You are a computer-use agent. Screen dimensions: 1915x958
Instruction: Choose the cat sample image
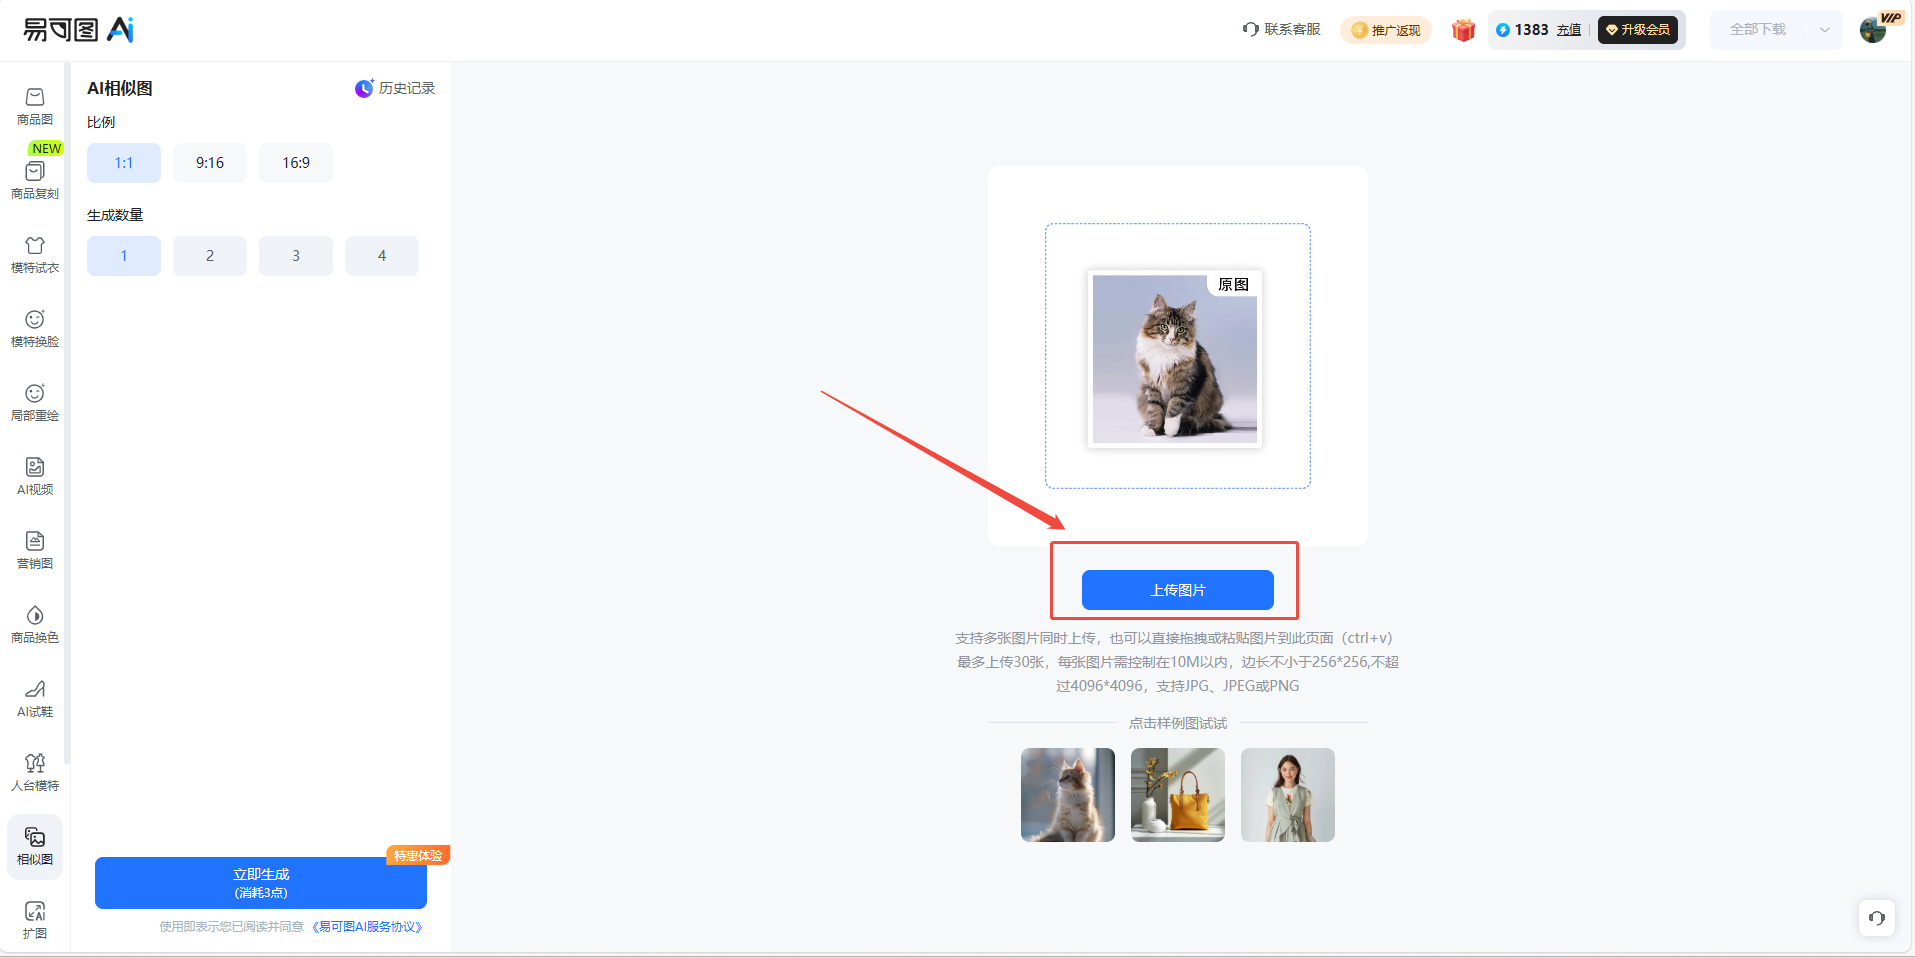(x=1068, y=795)
